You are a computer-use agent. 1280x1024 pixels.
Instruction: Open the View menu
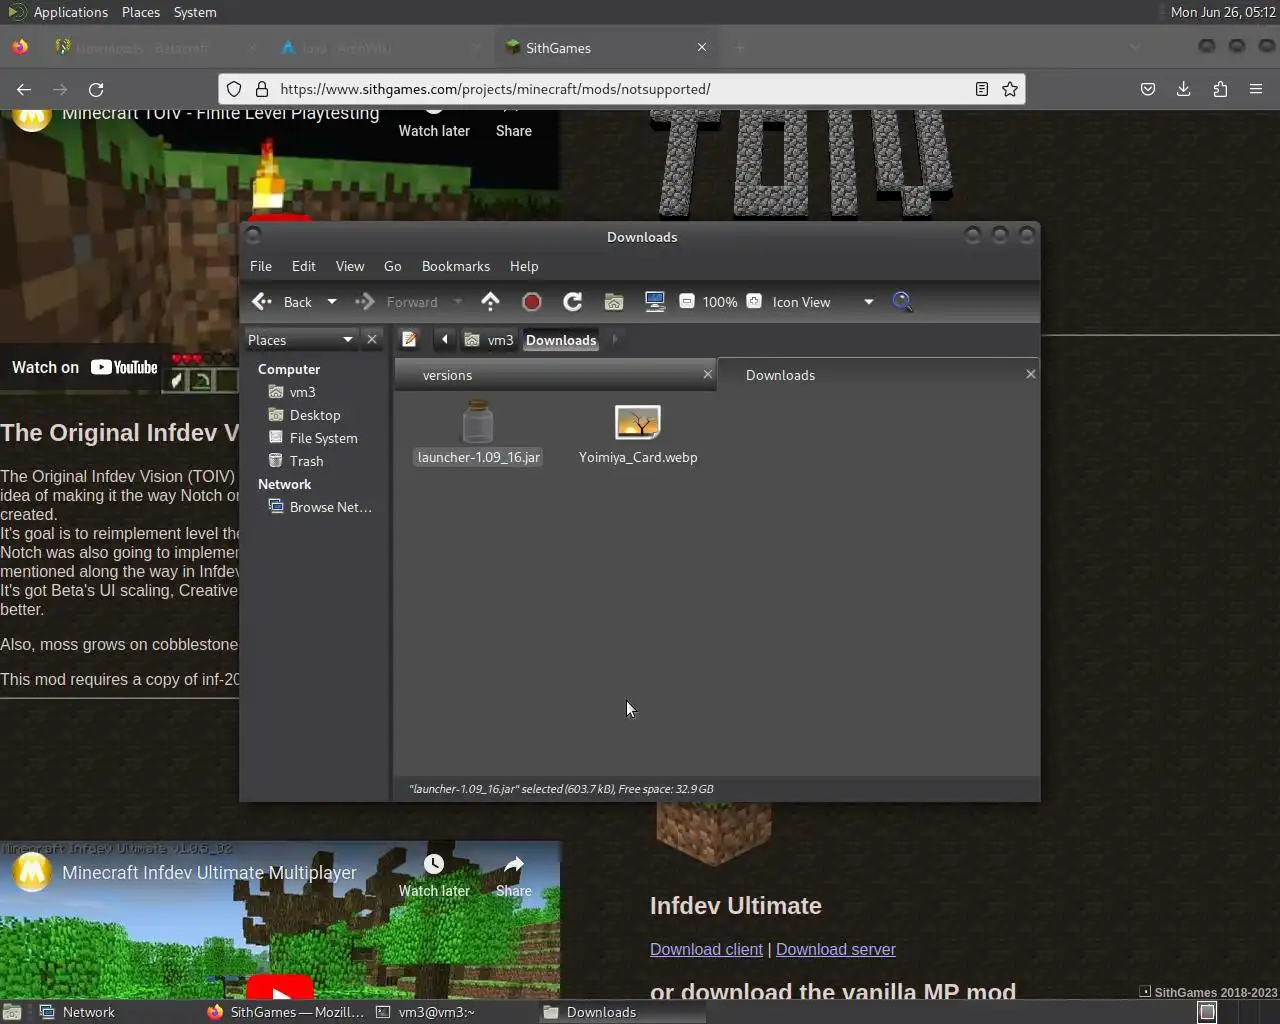pos(350,266)
